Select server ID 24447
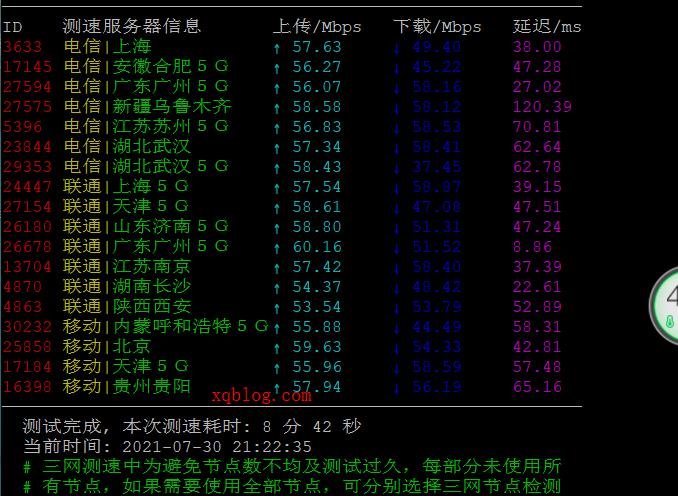 click(27, 186)
